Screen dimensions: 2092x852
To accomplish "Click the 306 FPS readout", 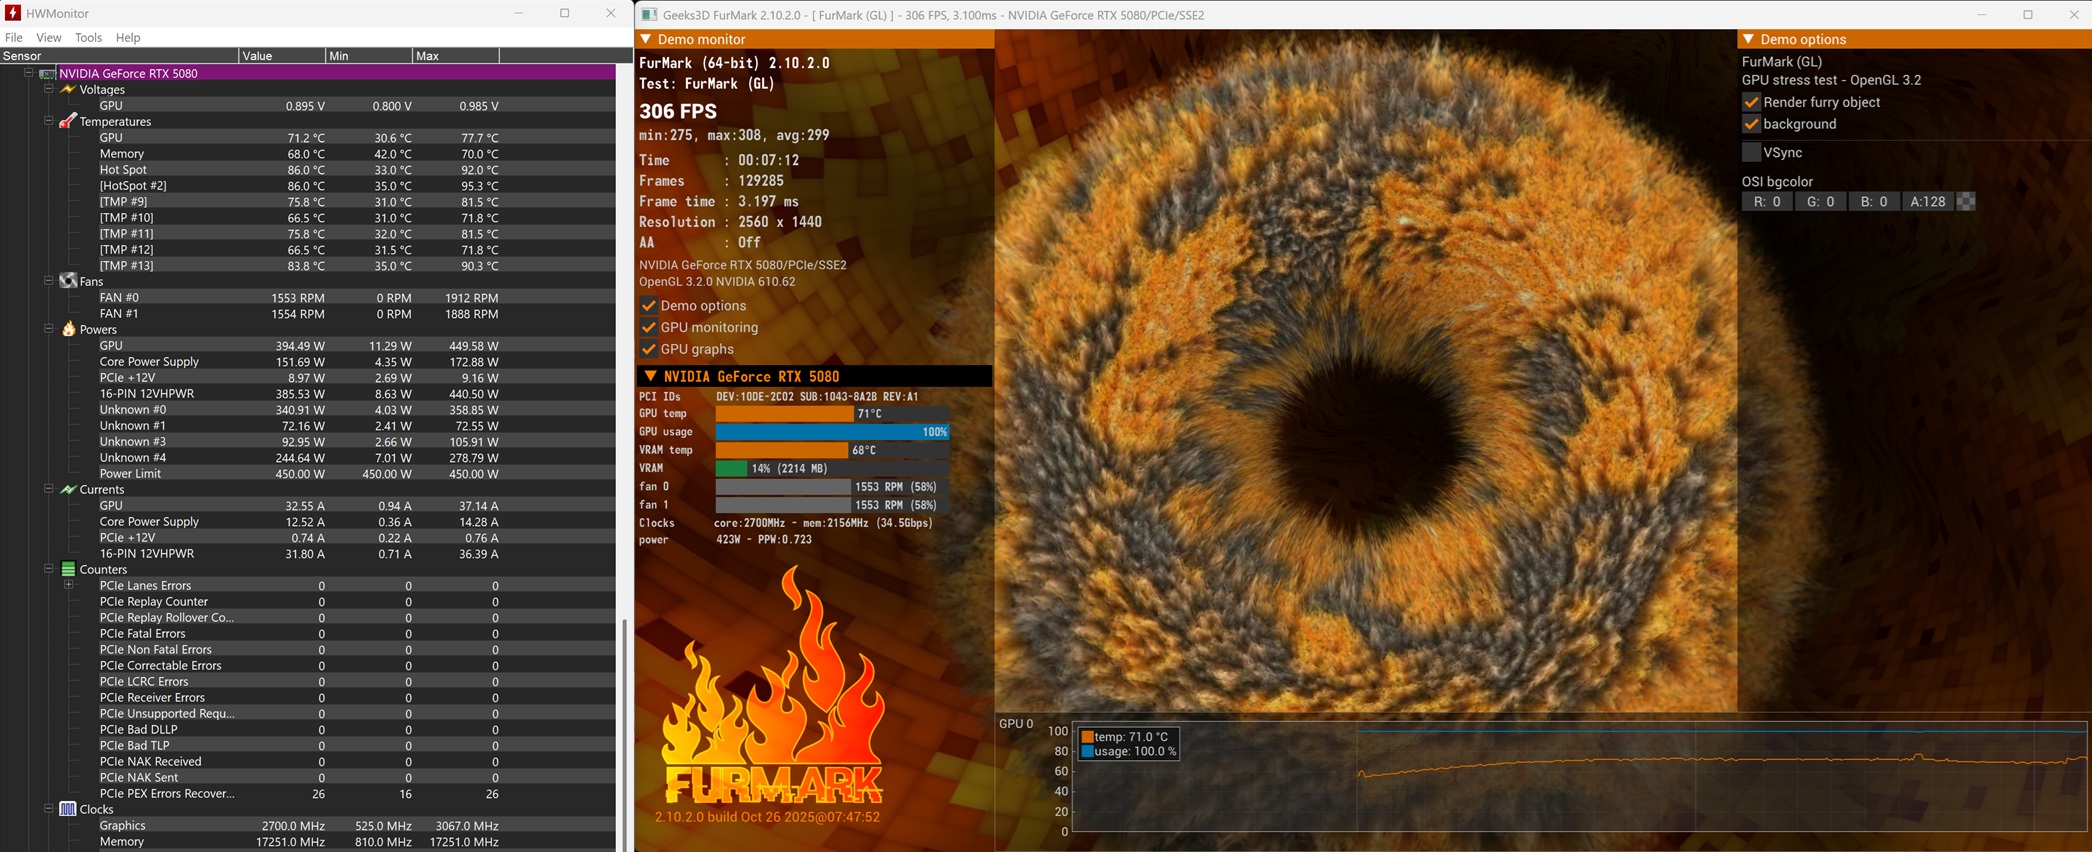I will (x=678, y=111).
